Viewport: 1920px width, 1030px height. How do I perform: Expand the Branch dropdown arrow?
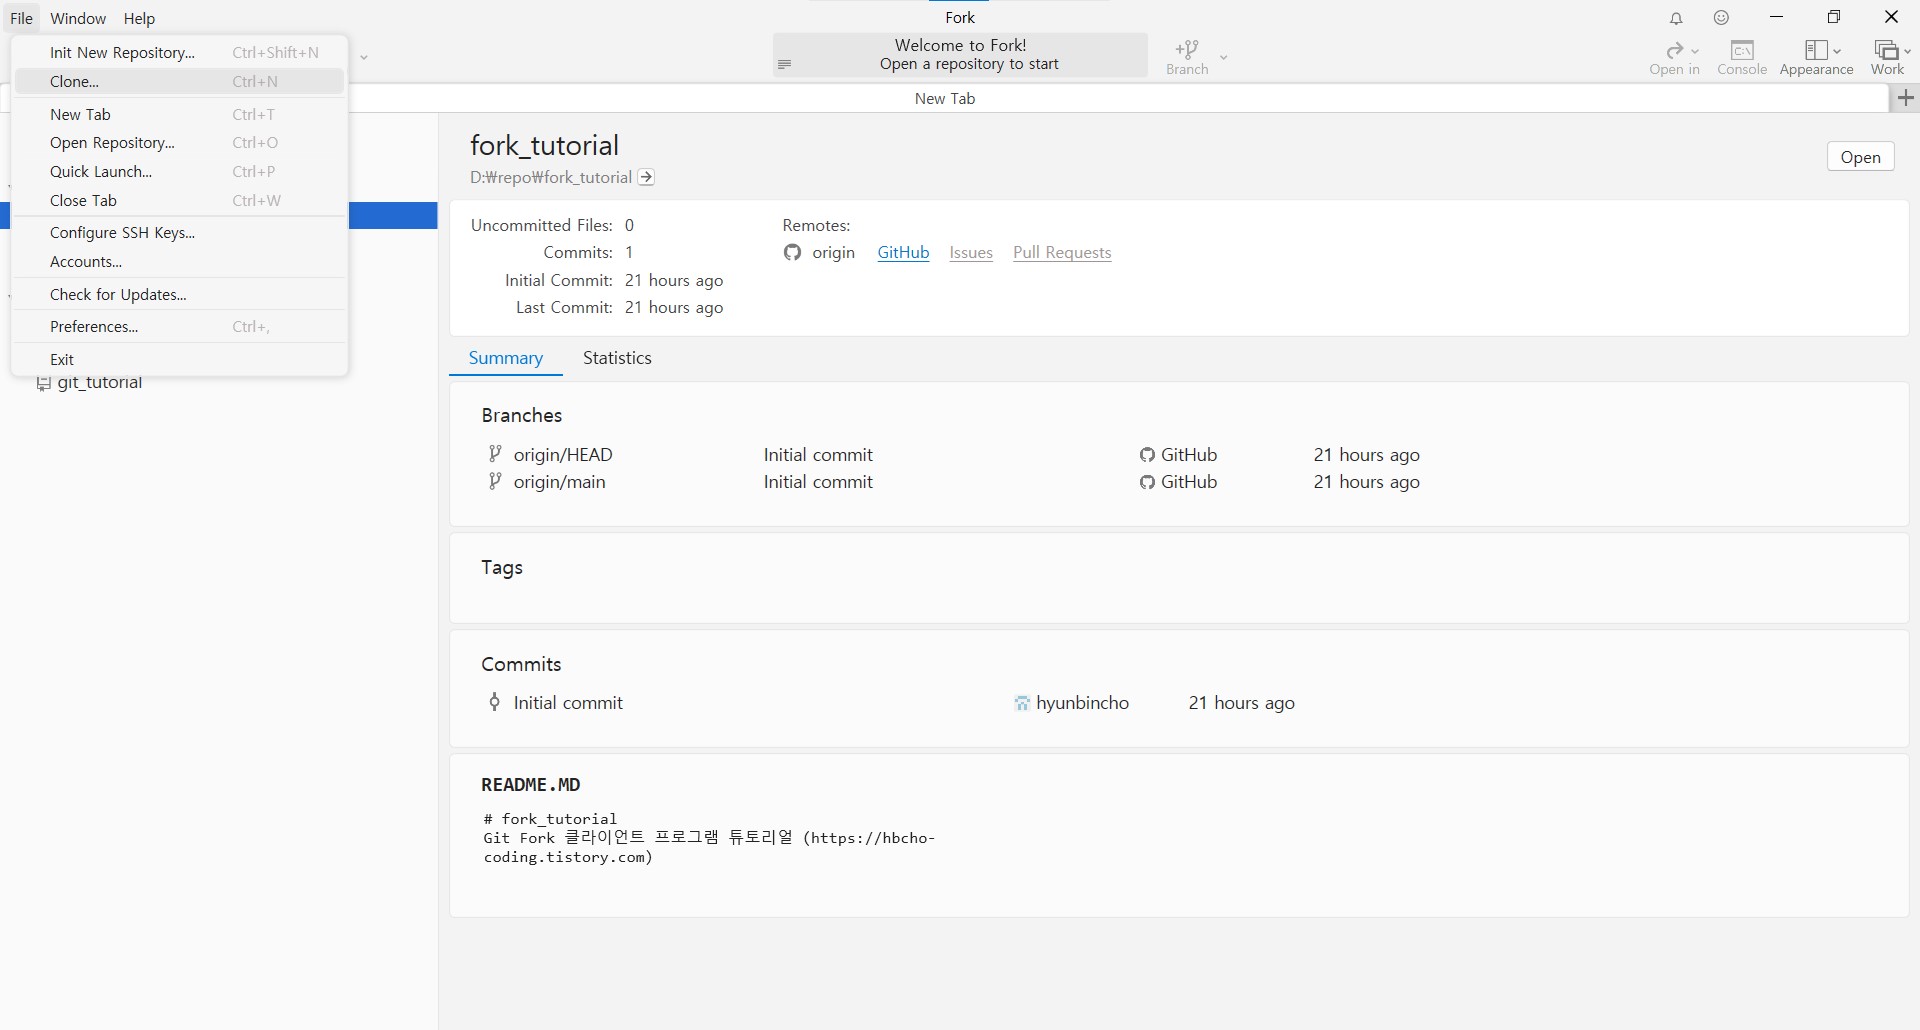coord(1223,57)
